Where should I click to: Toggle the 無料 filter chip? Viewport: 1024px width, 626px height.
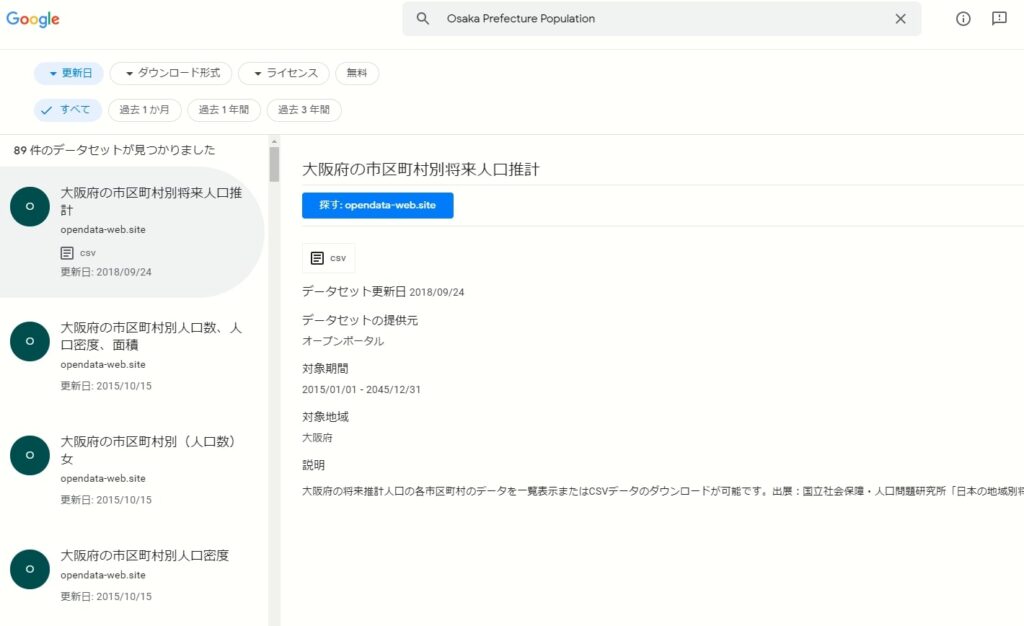pos(357,73)
